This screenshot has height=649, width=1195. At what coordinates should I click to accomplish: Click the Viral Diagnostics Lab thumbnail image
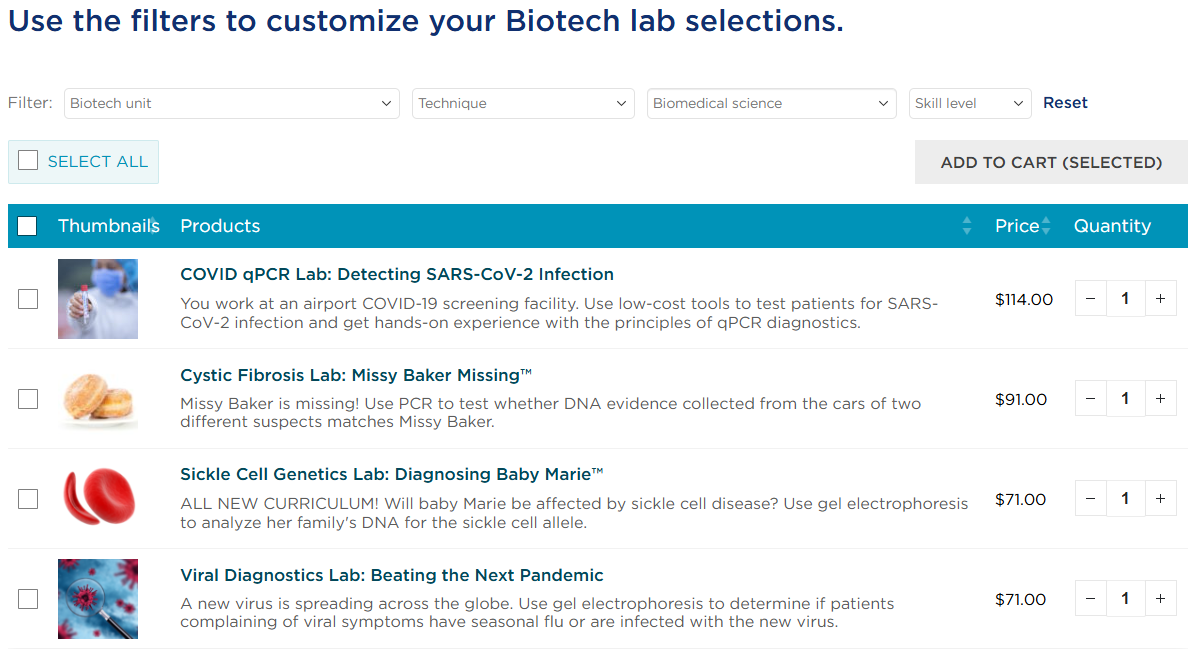pyautogui.click(x=98, y=599)
